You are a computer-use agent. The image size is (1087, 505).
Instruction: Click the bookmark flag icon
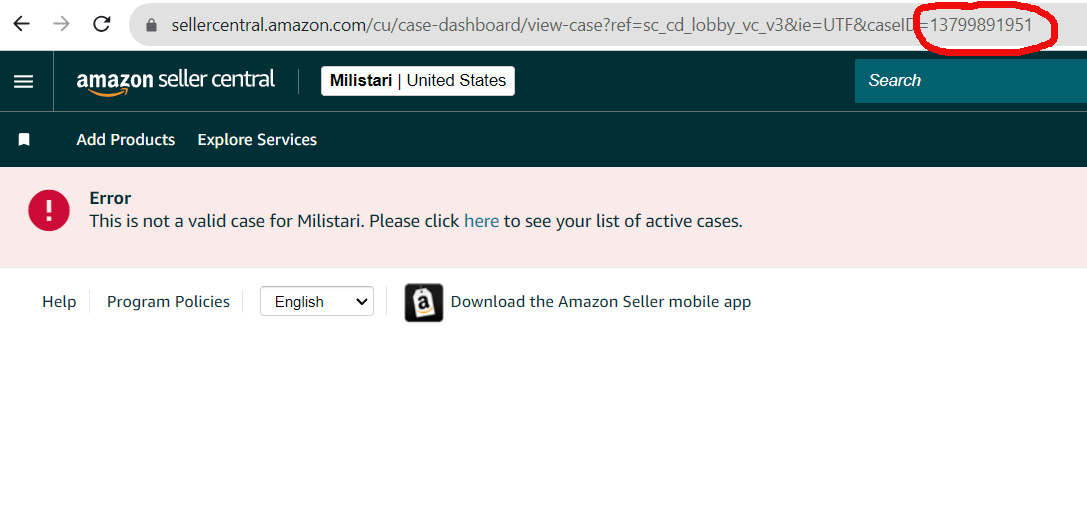click(x=24, y=140)
